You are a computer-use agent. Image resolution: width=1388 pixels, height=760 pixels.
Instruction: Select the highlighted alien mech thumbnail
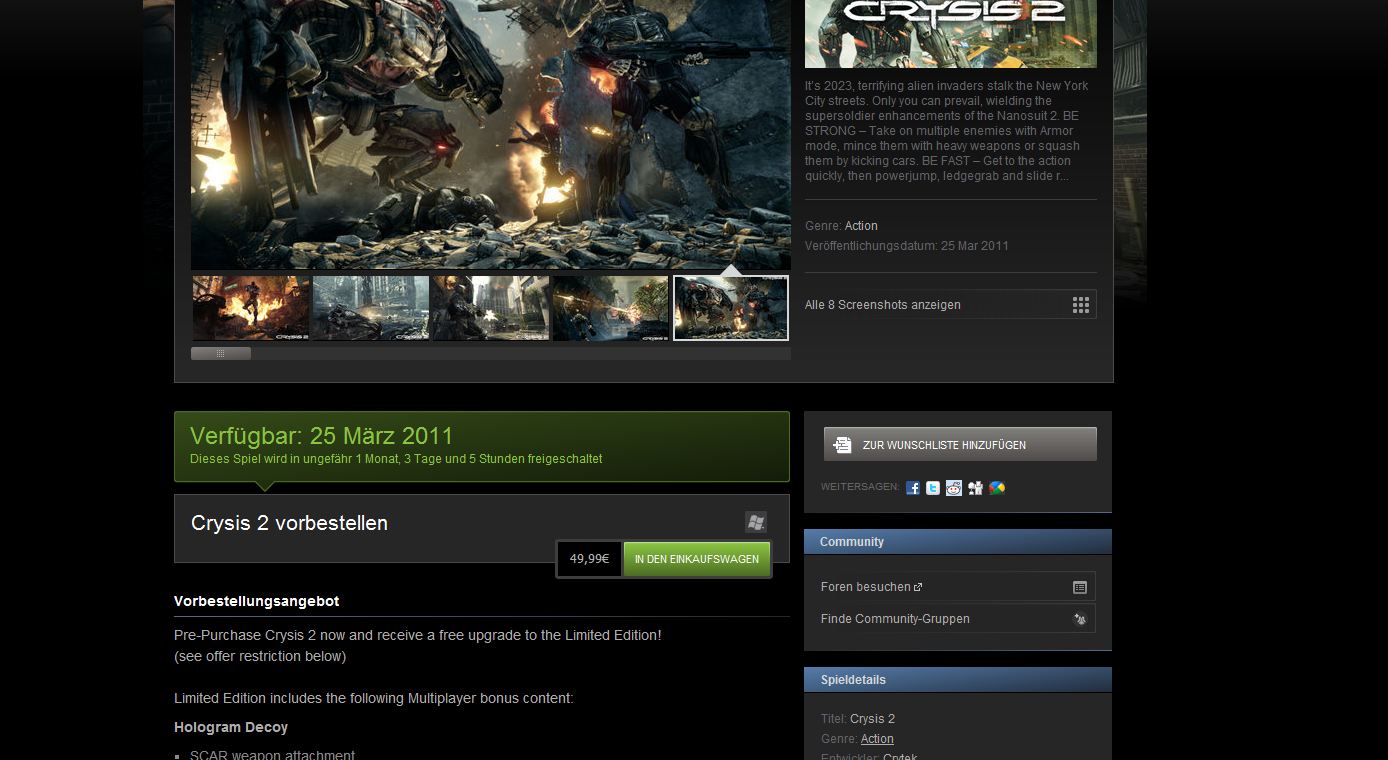click(x=731, y=308)
